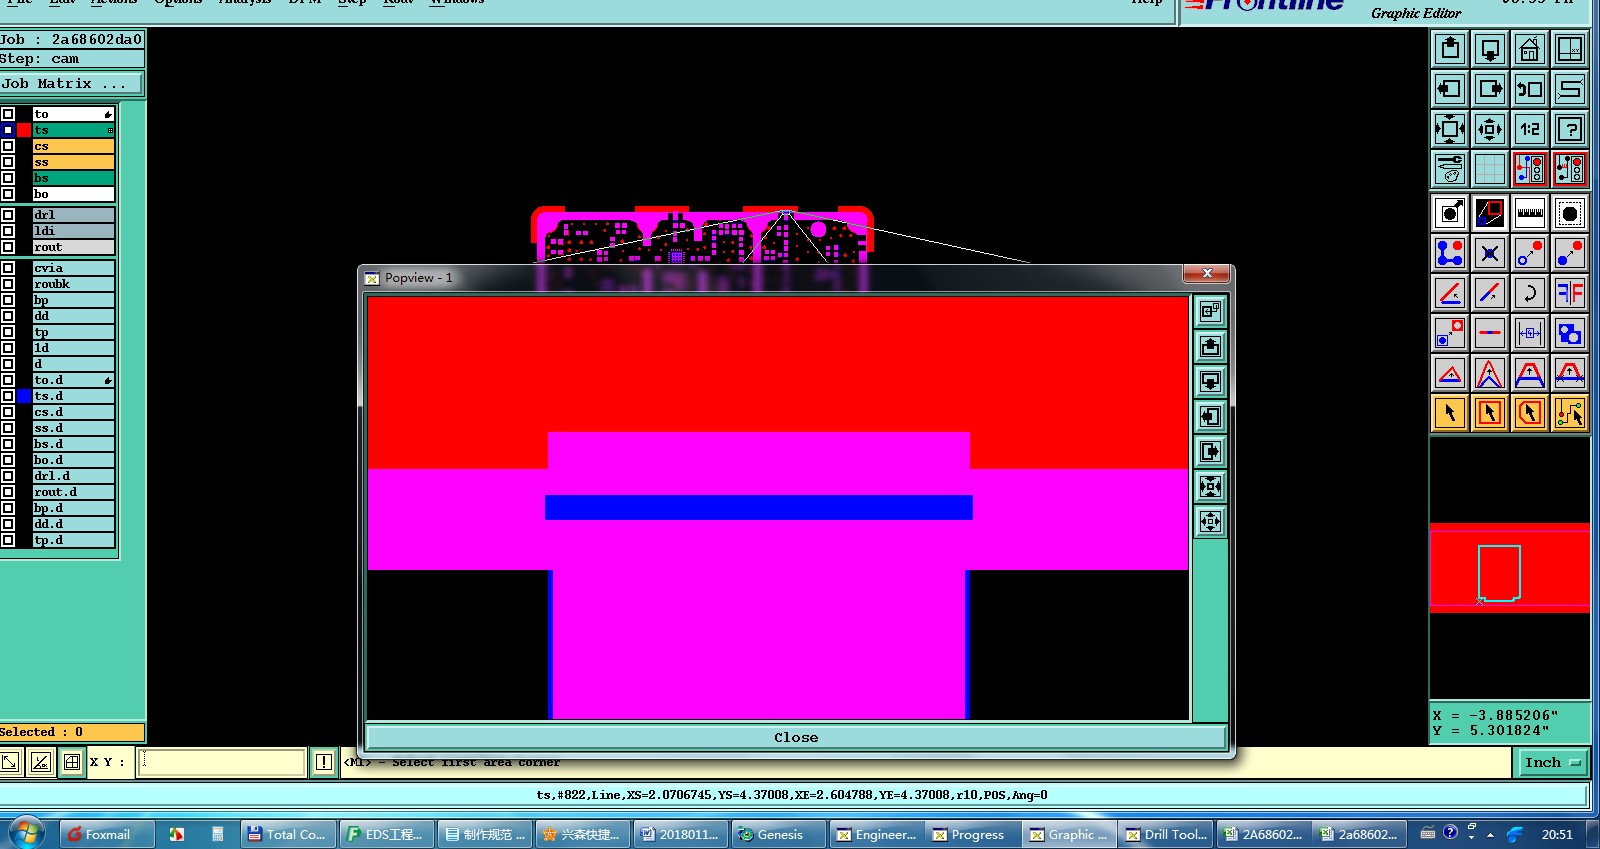Click the blue color swatch beside ts.d layer
Screen dimensions: 1600x849
[24, 396]
